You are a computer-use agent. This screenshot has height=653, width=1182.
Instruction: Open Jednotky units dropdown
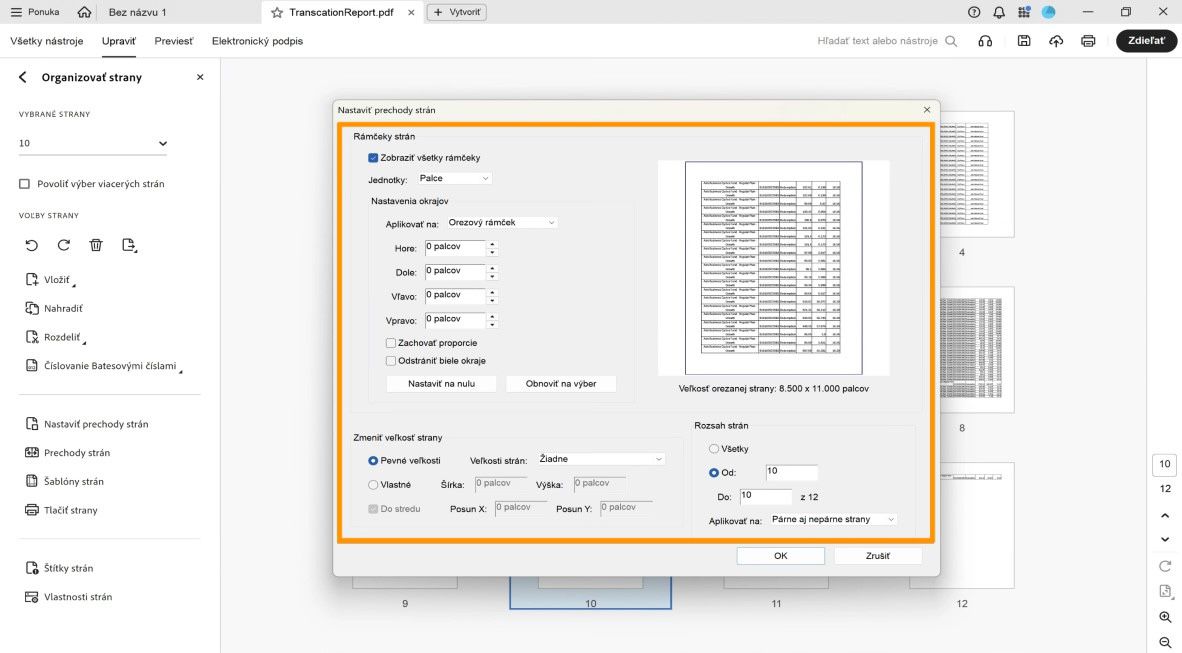click(x=455, y=179)
